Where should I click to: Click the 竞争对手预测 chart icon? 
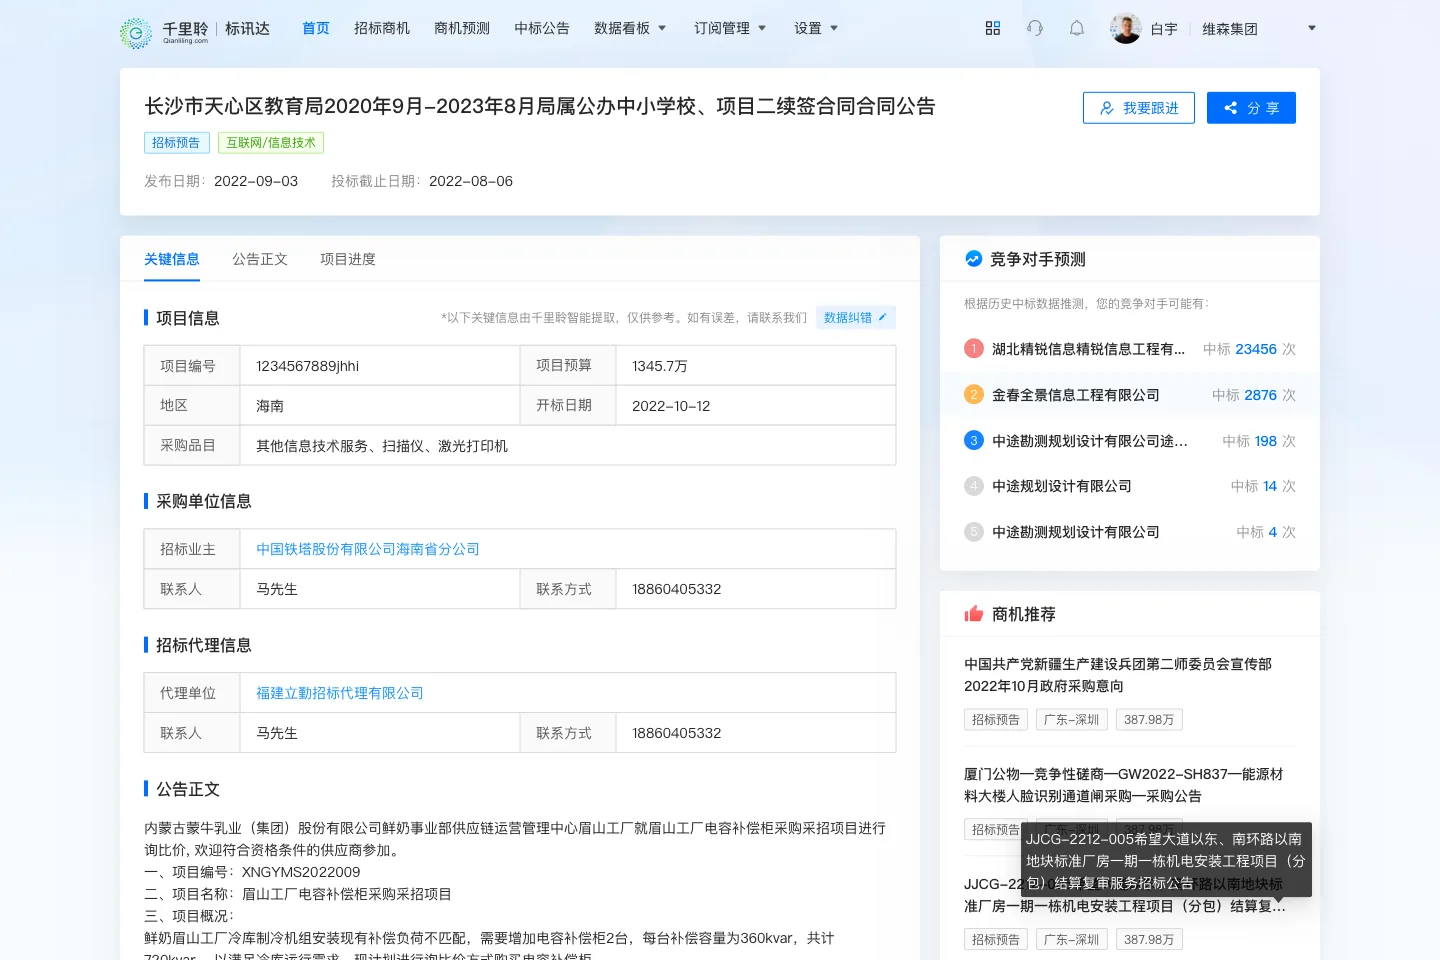(x=973, y=259)
